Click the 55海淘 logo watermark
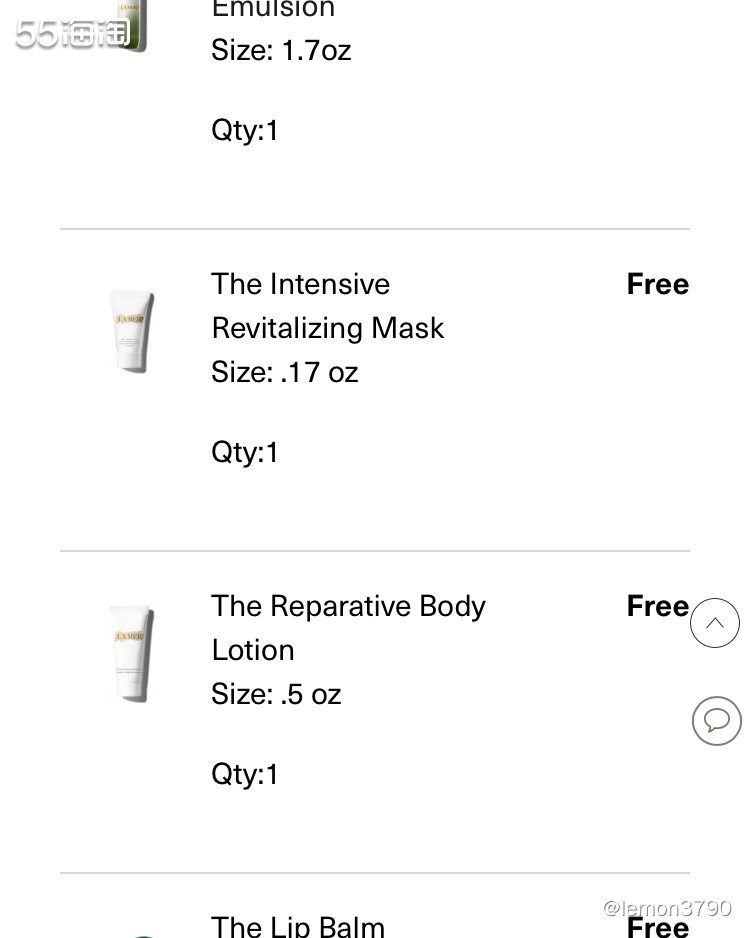750x938 pixels. [72, 34]
